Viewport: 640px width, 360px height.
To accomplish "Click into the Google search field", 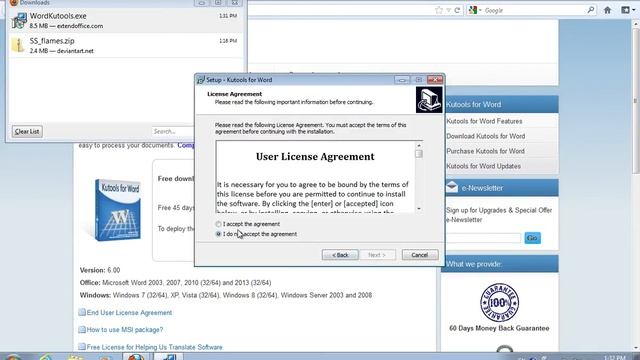I will [x=534, y=10].
